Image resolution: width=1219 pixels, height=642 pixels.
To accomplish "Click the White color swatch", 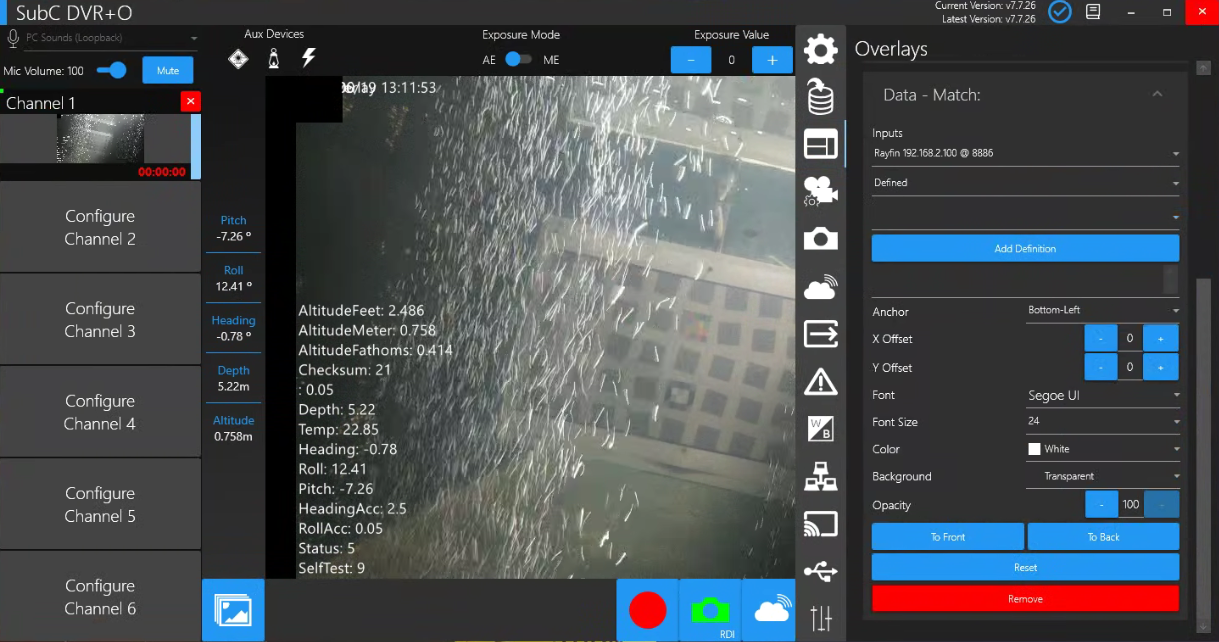I will tap(1034, 450).
